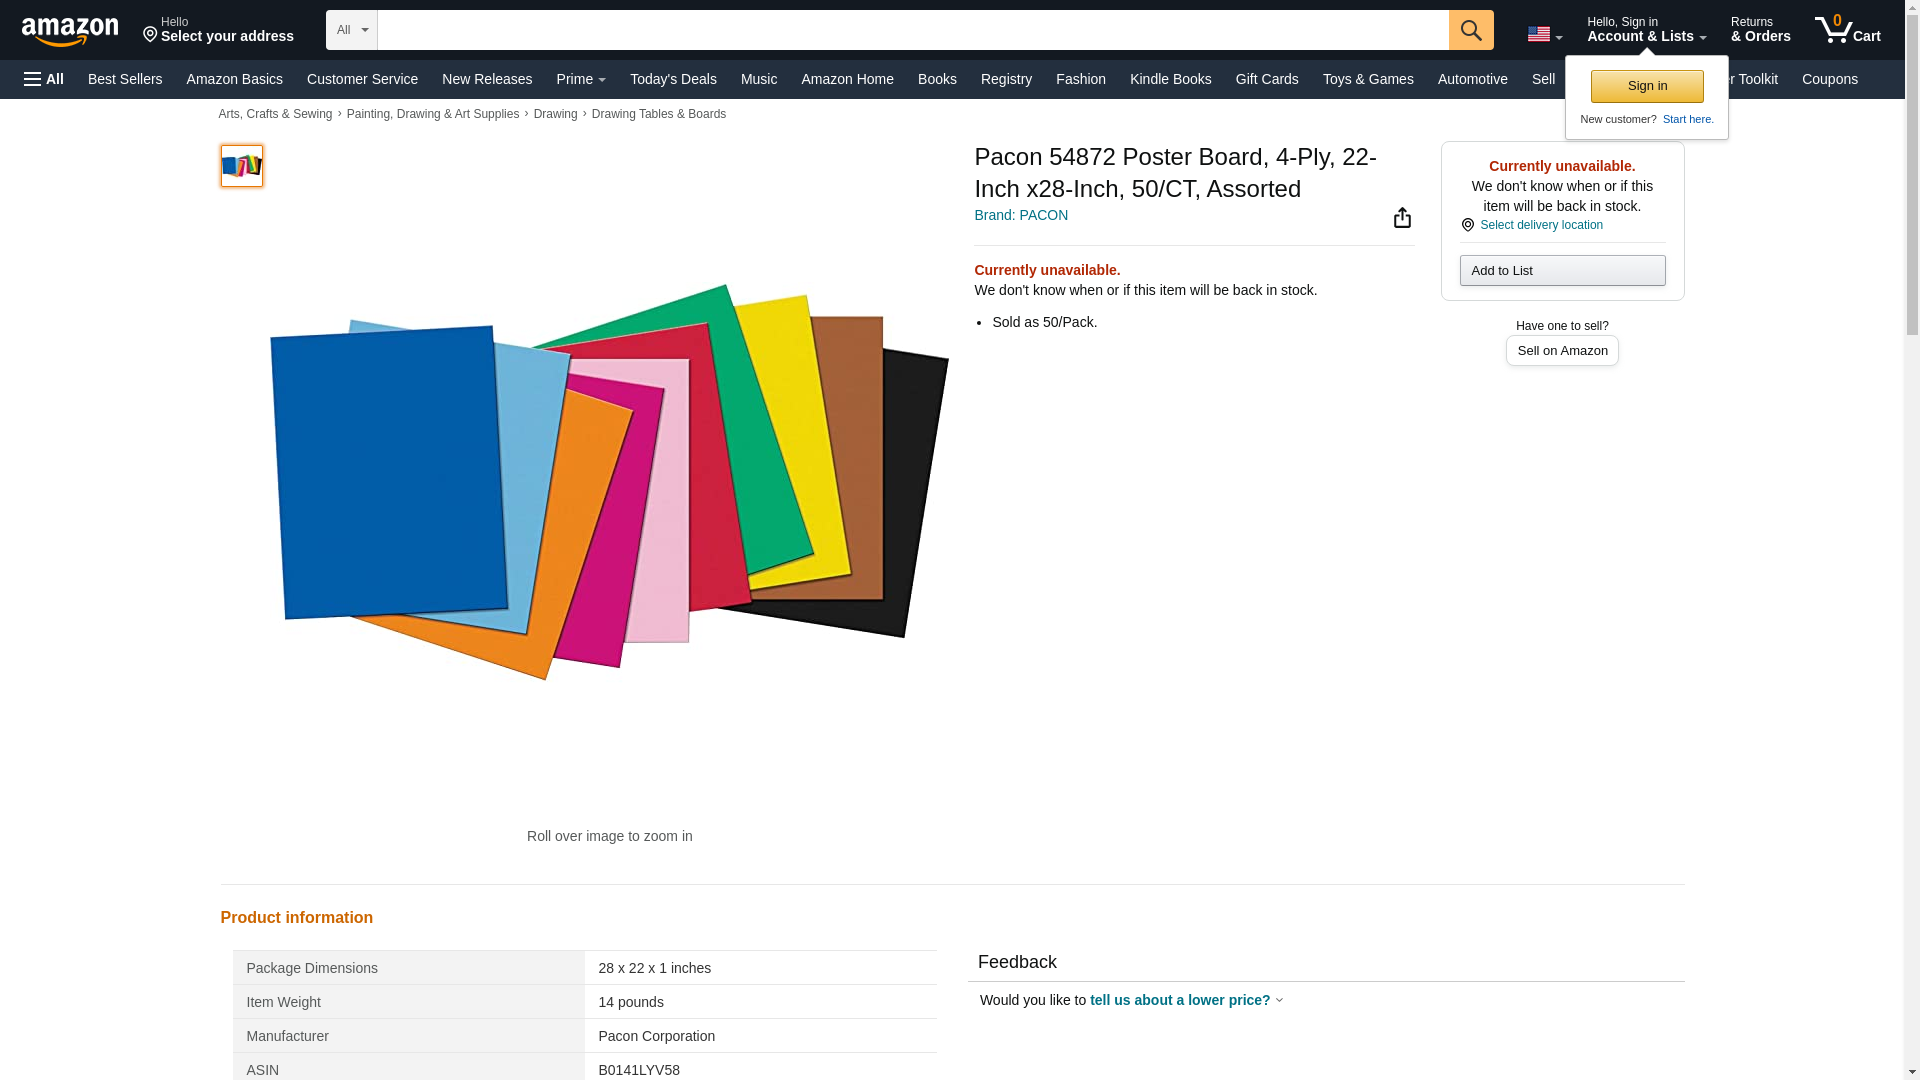Focus the search input field
The height and width of the screenshot is (1080, 1920).
point(912,30)
